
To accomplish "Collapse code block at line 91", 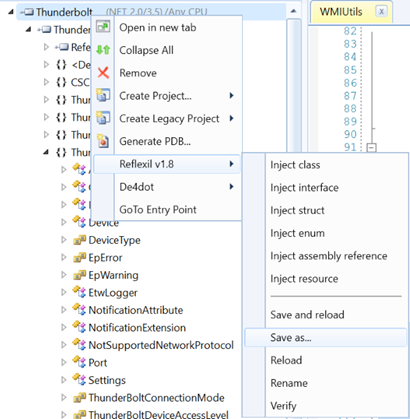I will click(x=372, y=147).
